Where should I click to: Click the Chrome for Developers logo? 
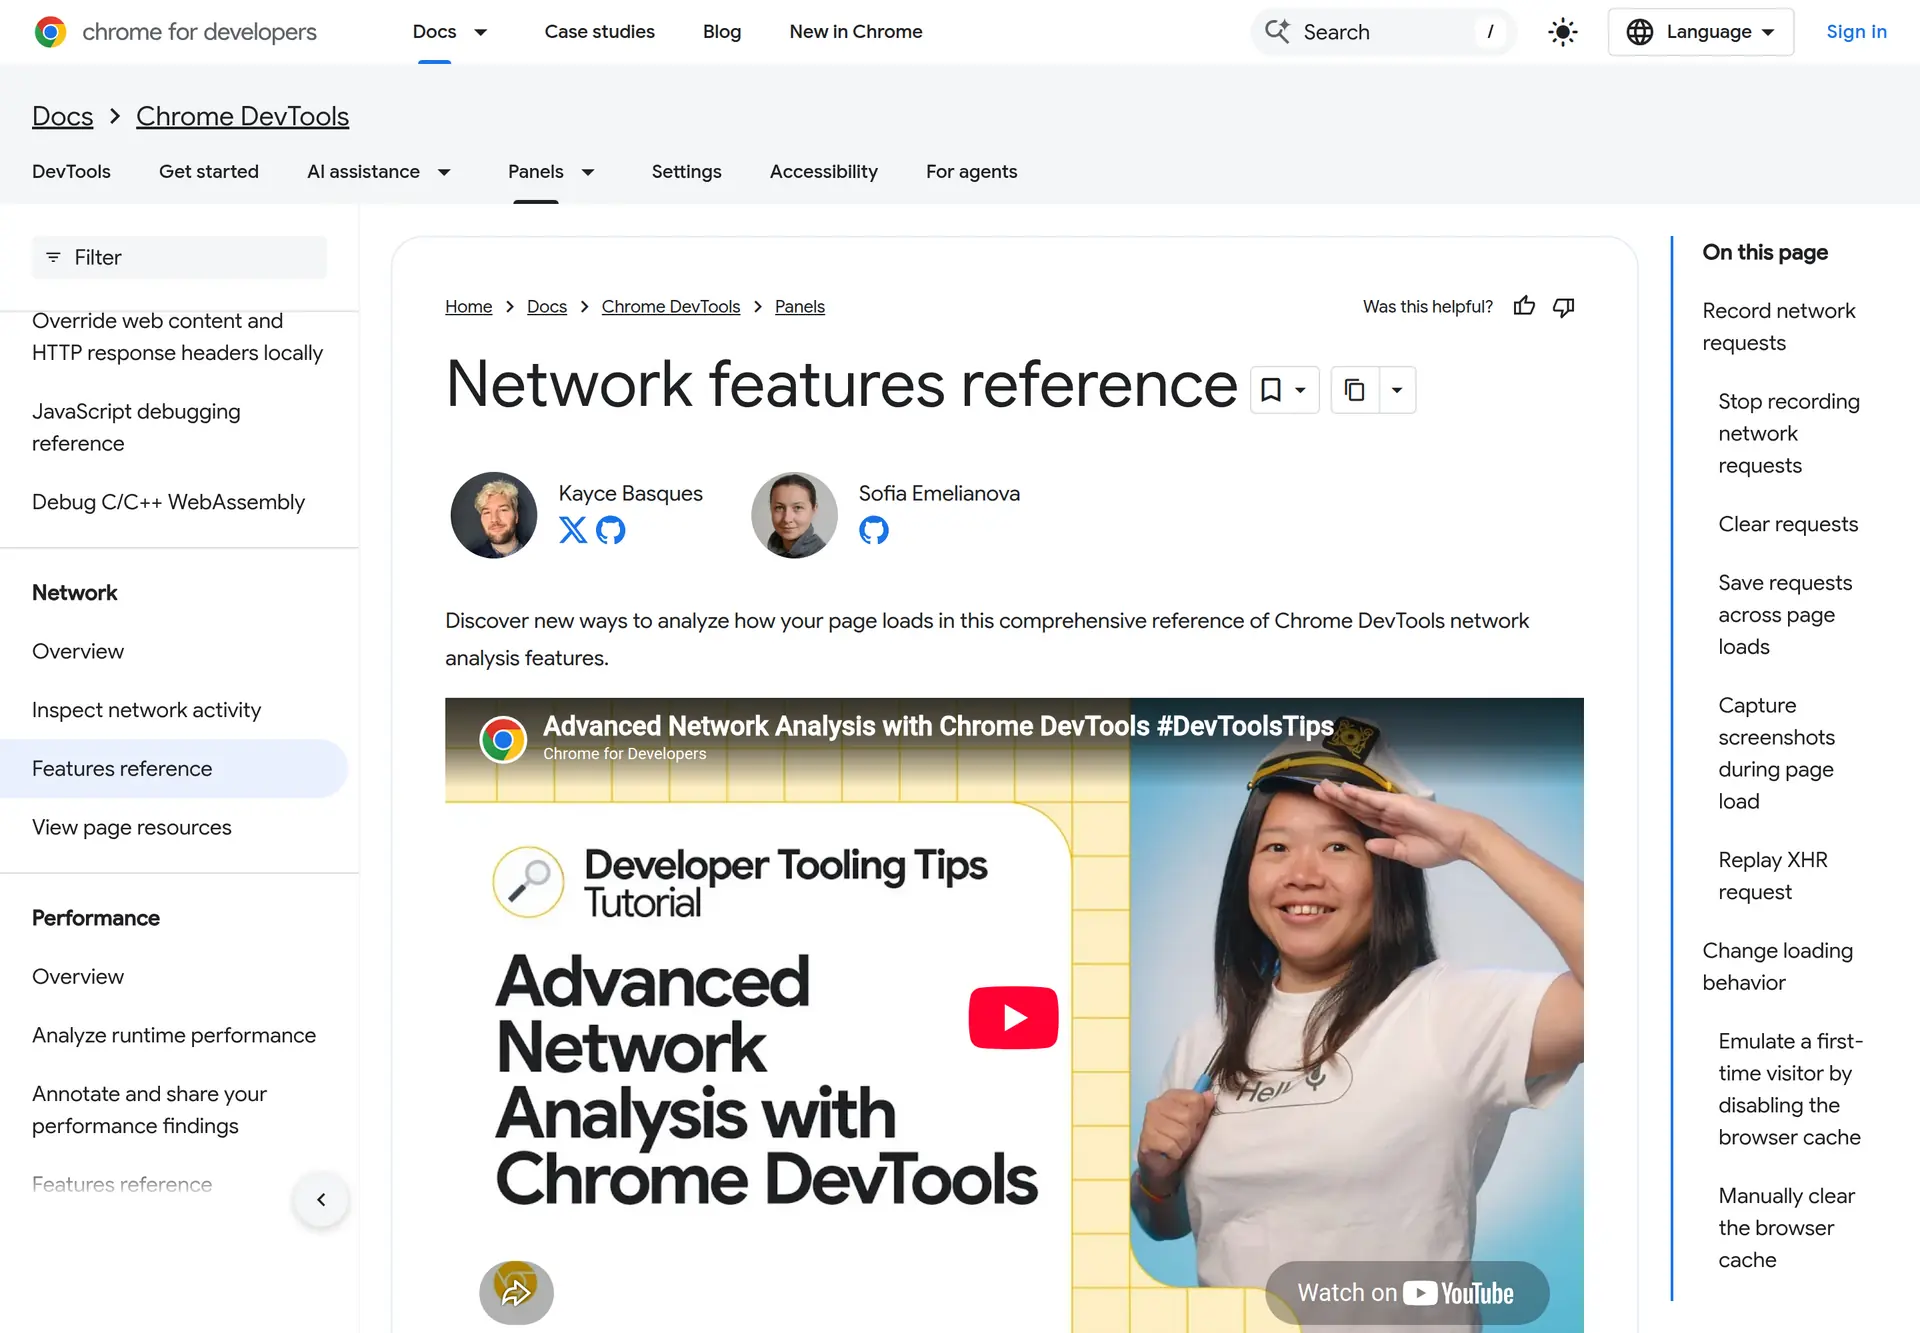pyautogui.click(x=175, y=32)
